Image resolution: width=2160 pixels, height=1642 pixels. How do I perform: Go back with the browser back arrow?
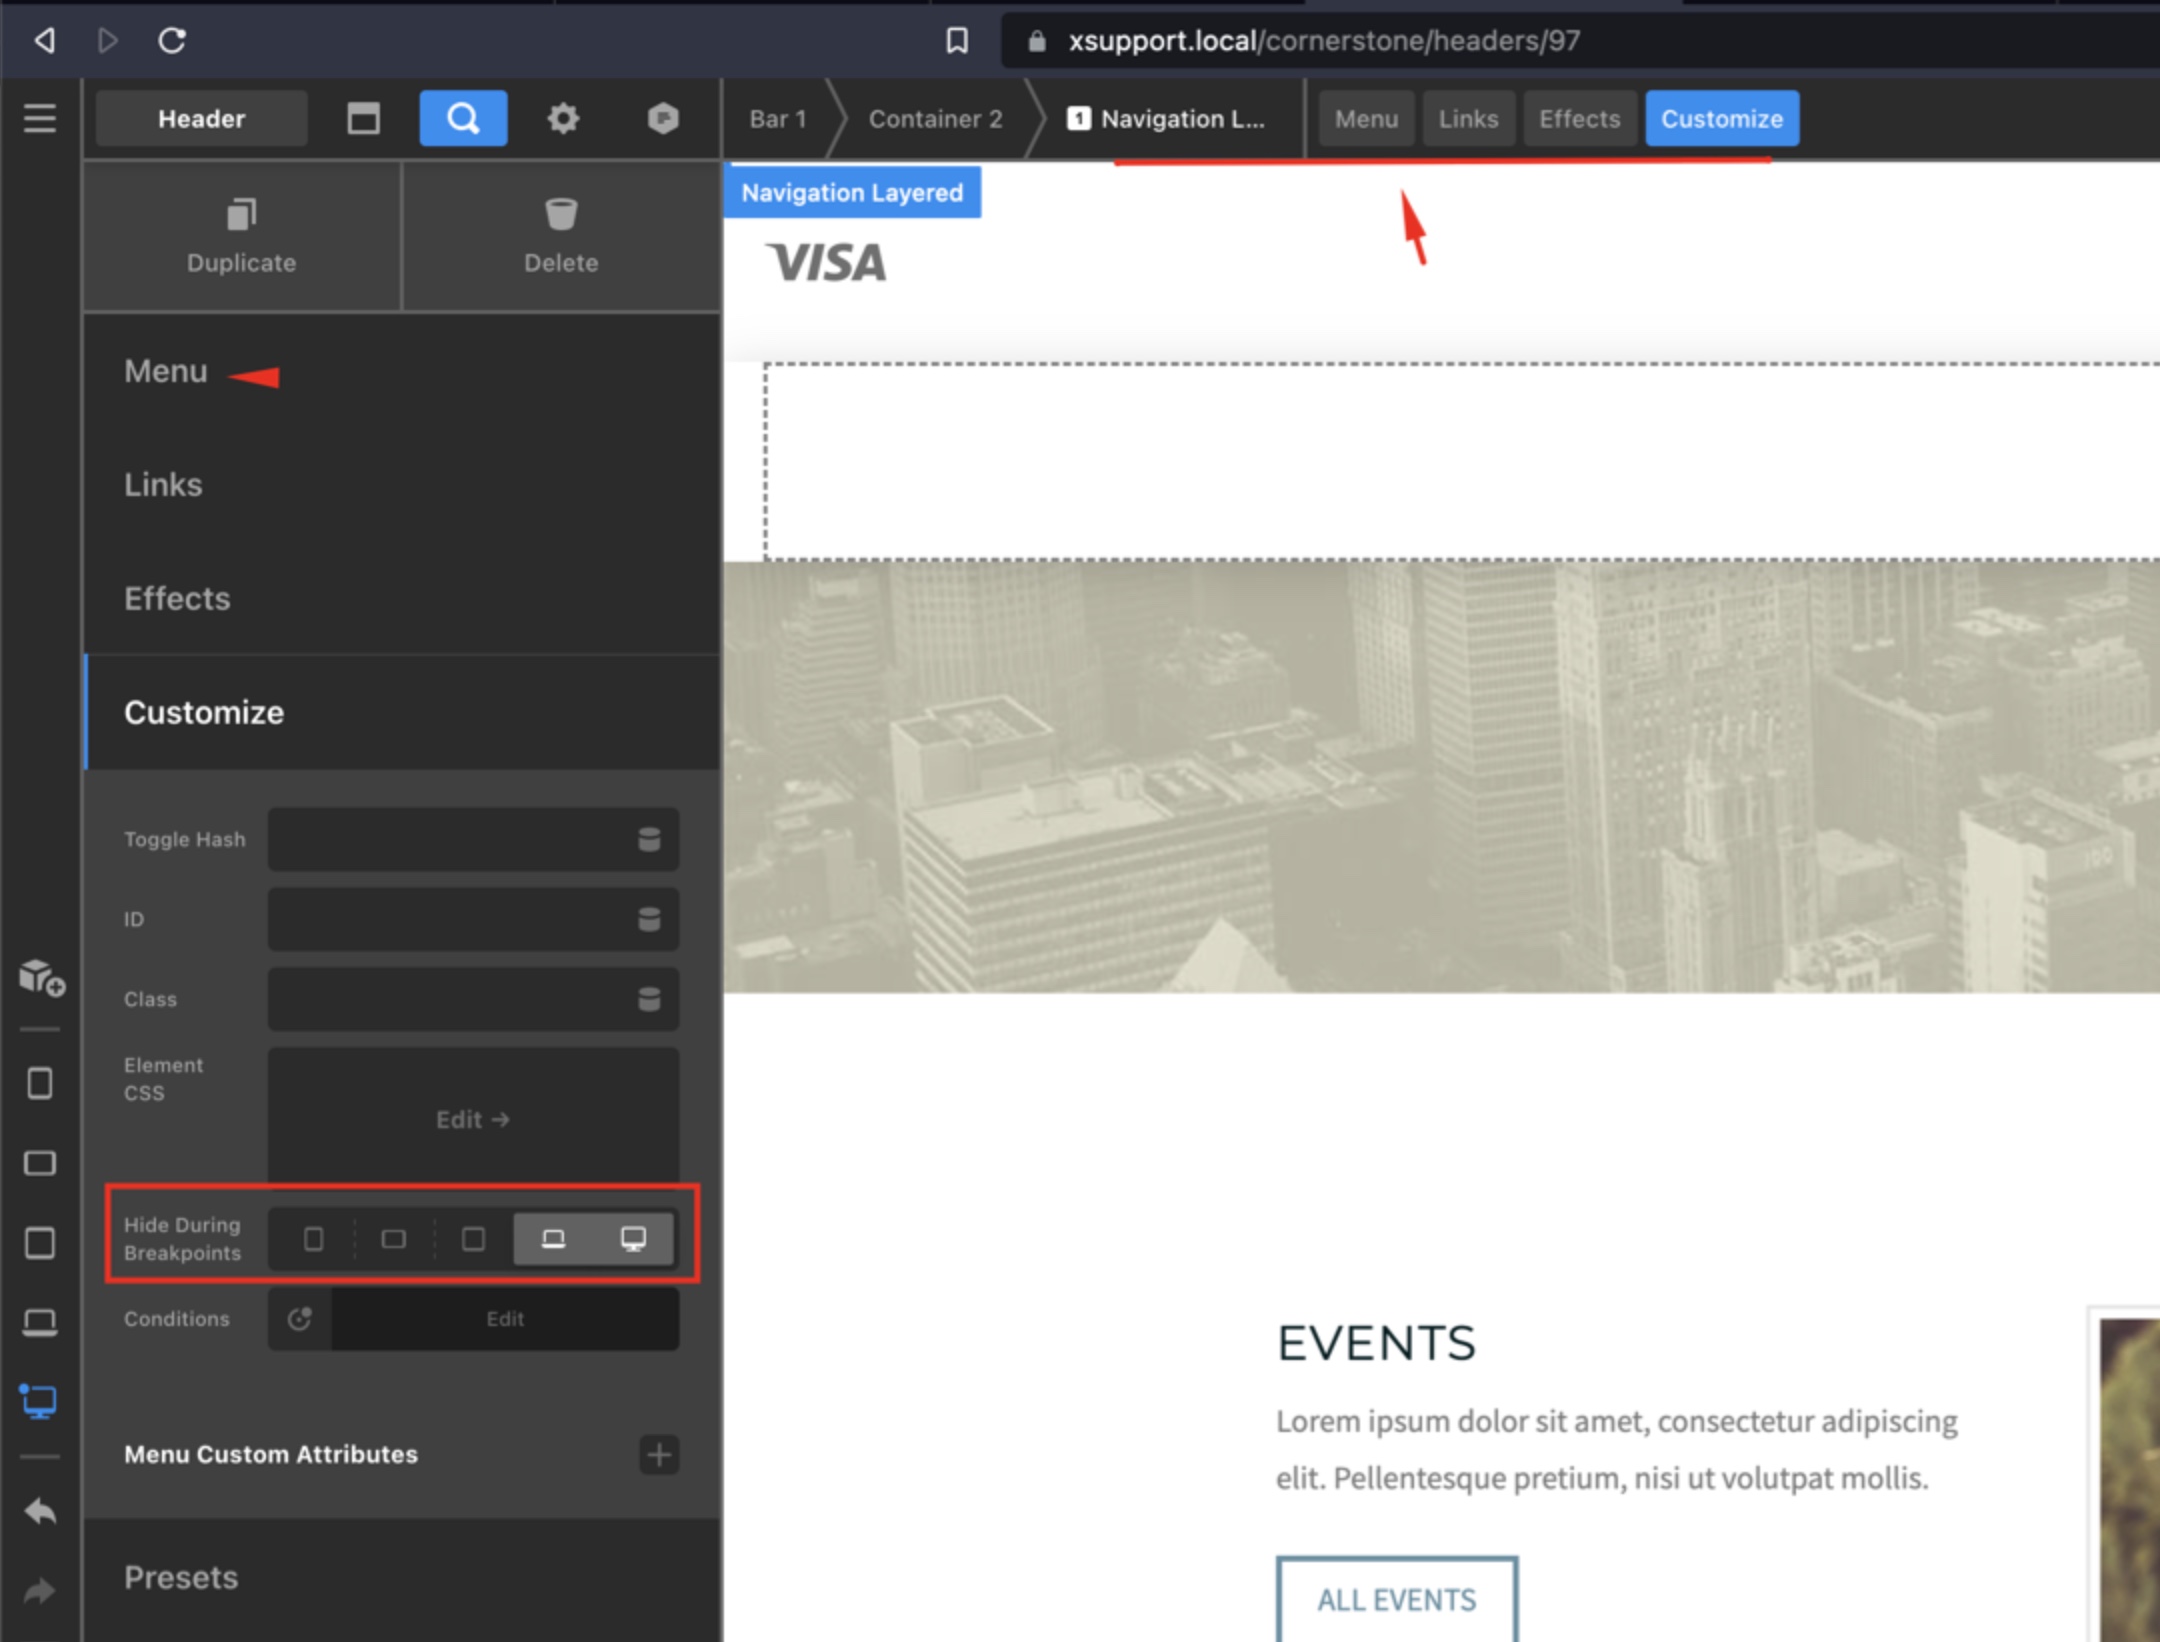(45, 41)
